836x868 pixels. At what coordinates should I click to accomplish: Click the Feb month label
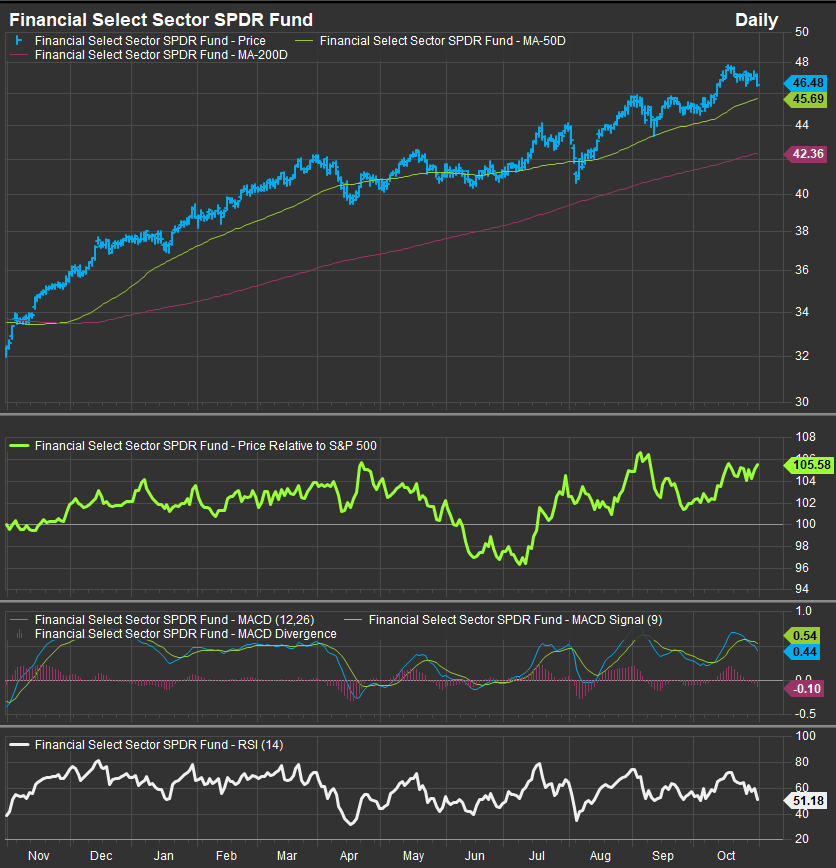[x=226, y=856]
